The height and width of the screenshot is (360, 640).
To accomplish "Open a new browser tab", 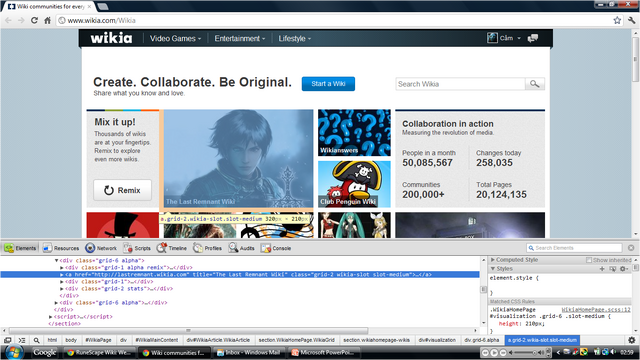I will pyautogui.click(x=102, y=6).
